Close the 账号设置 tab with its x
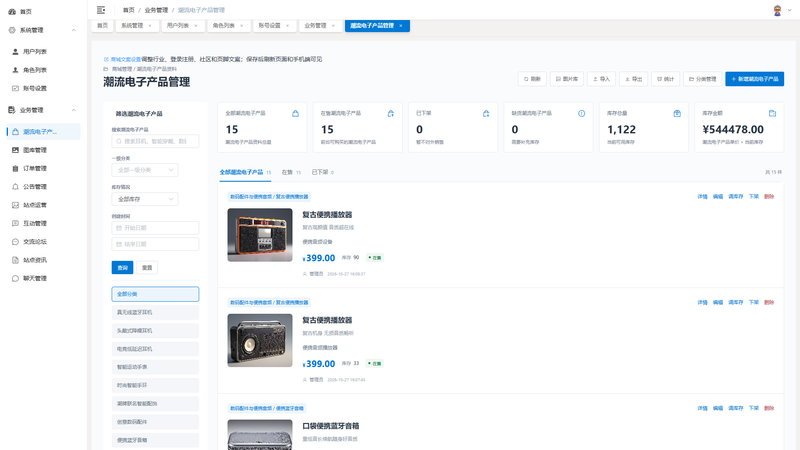This screenshot has width=800, height=450. 287,26
